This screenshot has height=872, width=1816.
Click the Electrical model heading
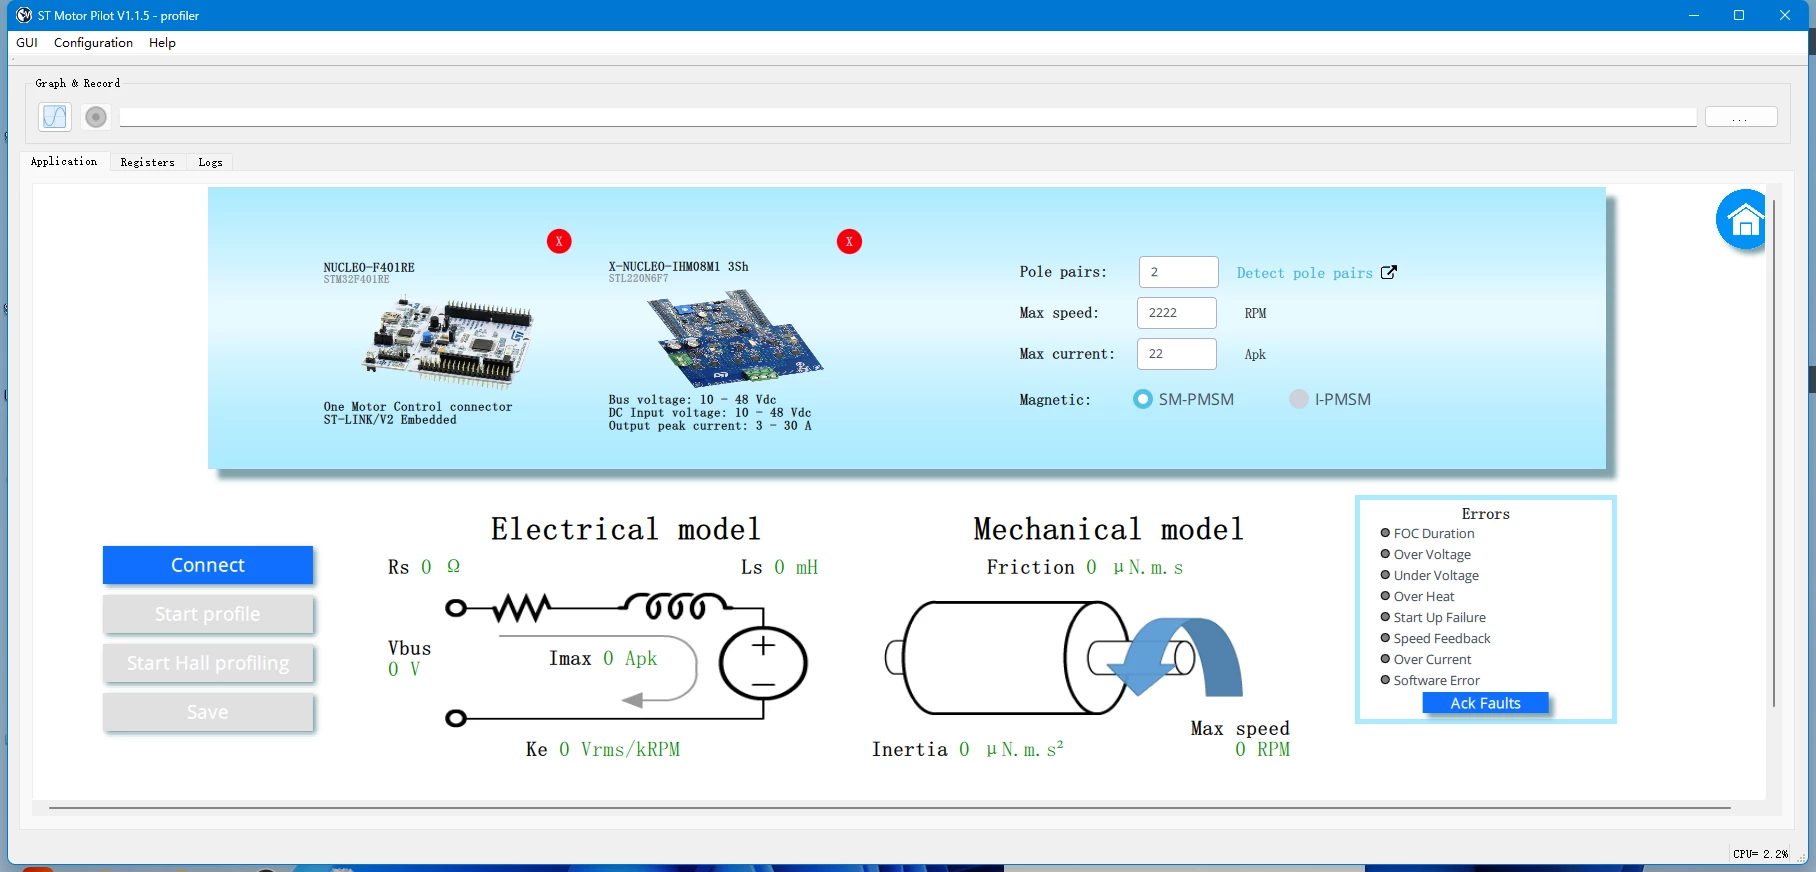[x=626, y=529]
